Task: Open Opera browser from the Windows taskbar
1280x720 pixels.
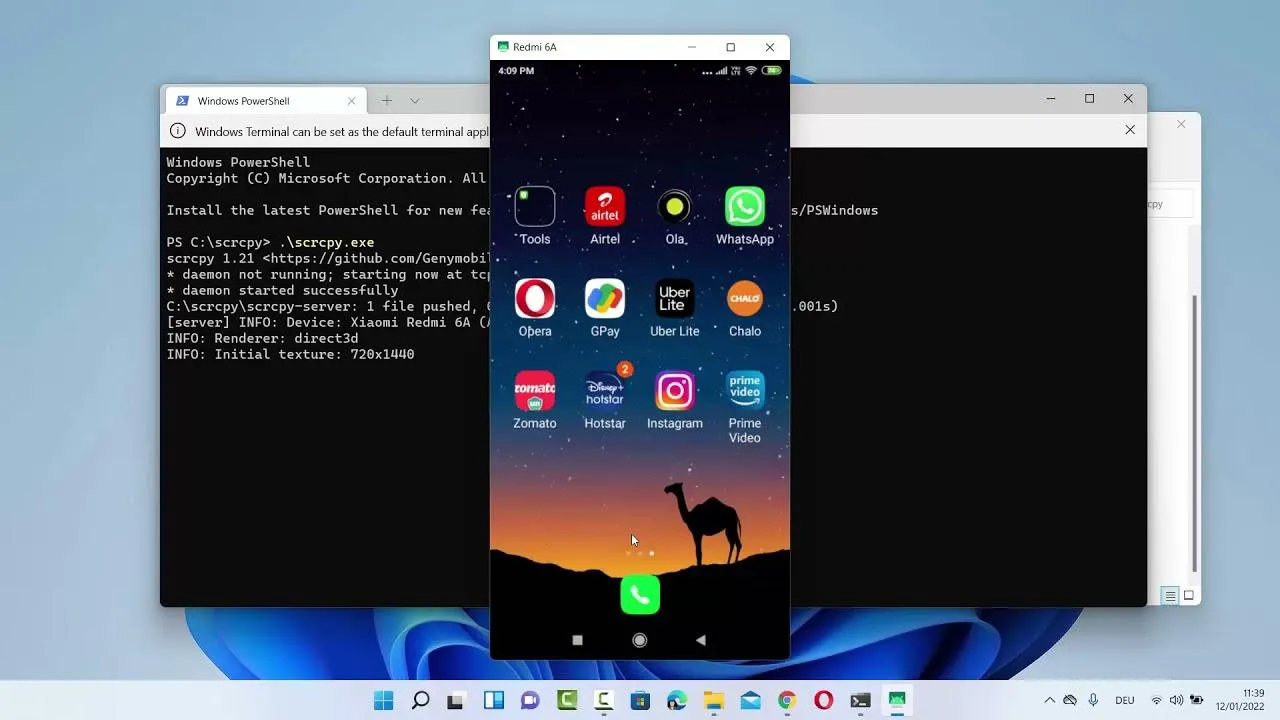Action: click(824, 701)
